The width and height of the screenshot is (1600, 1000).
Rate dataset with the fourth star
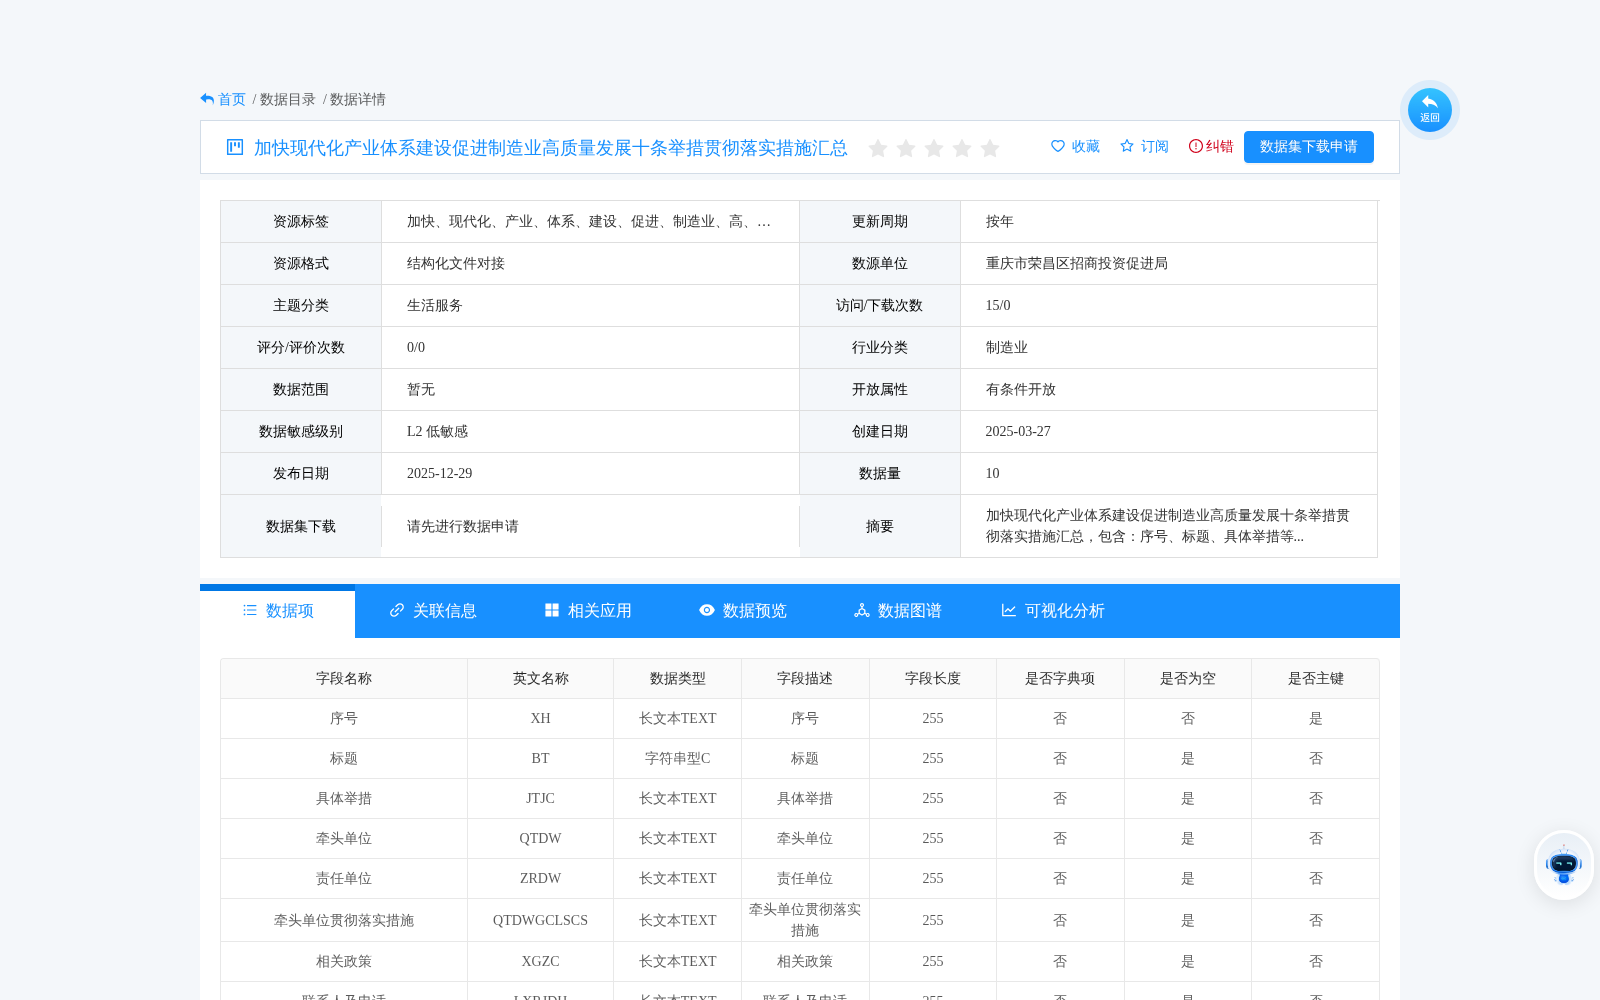pos(962,148)
